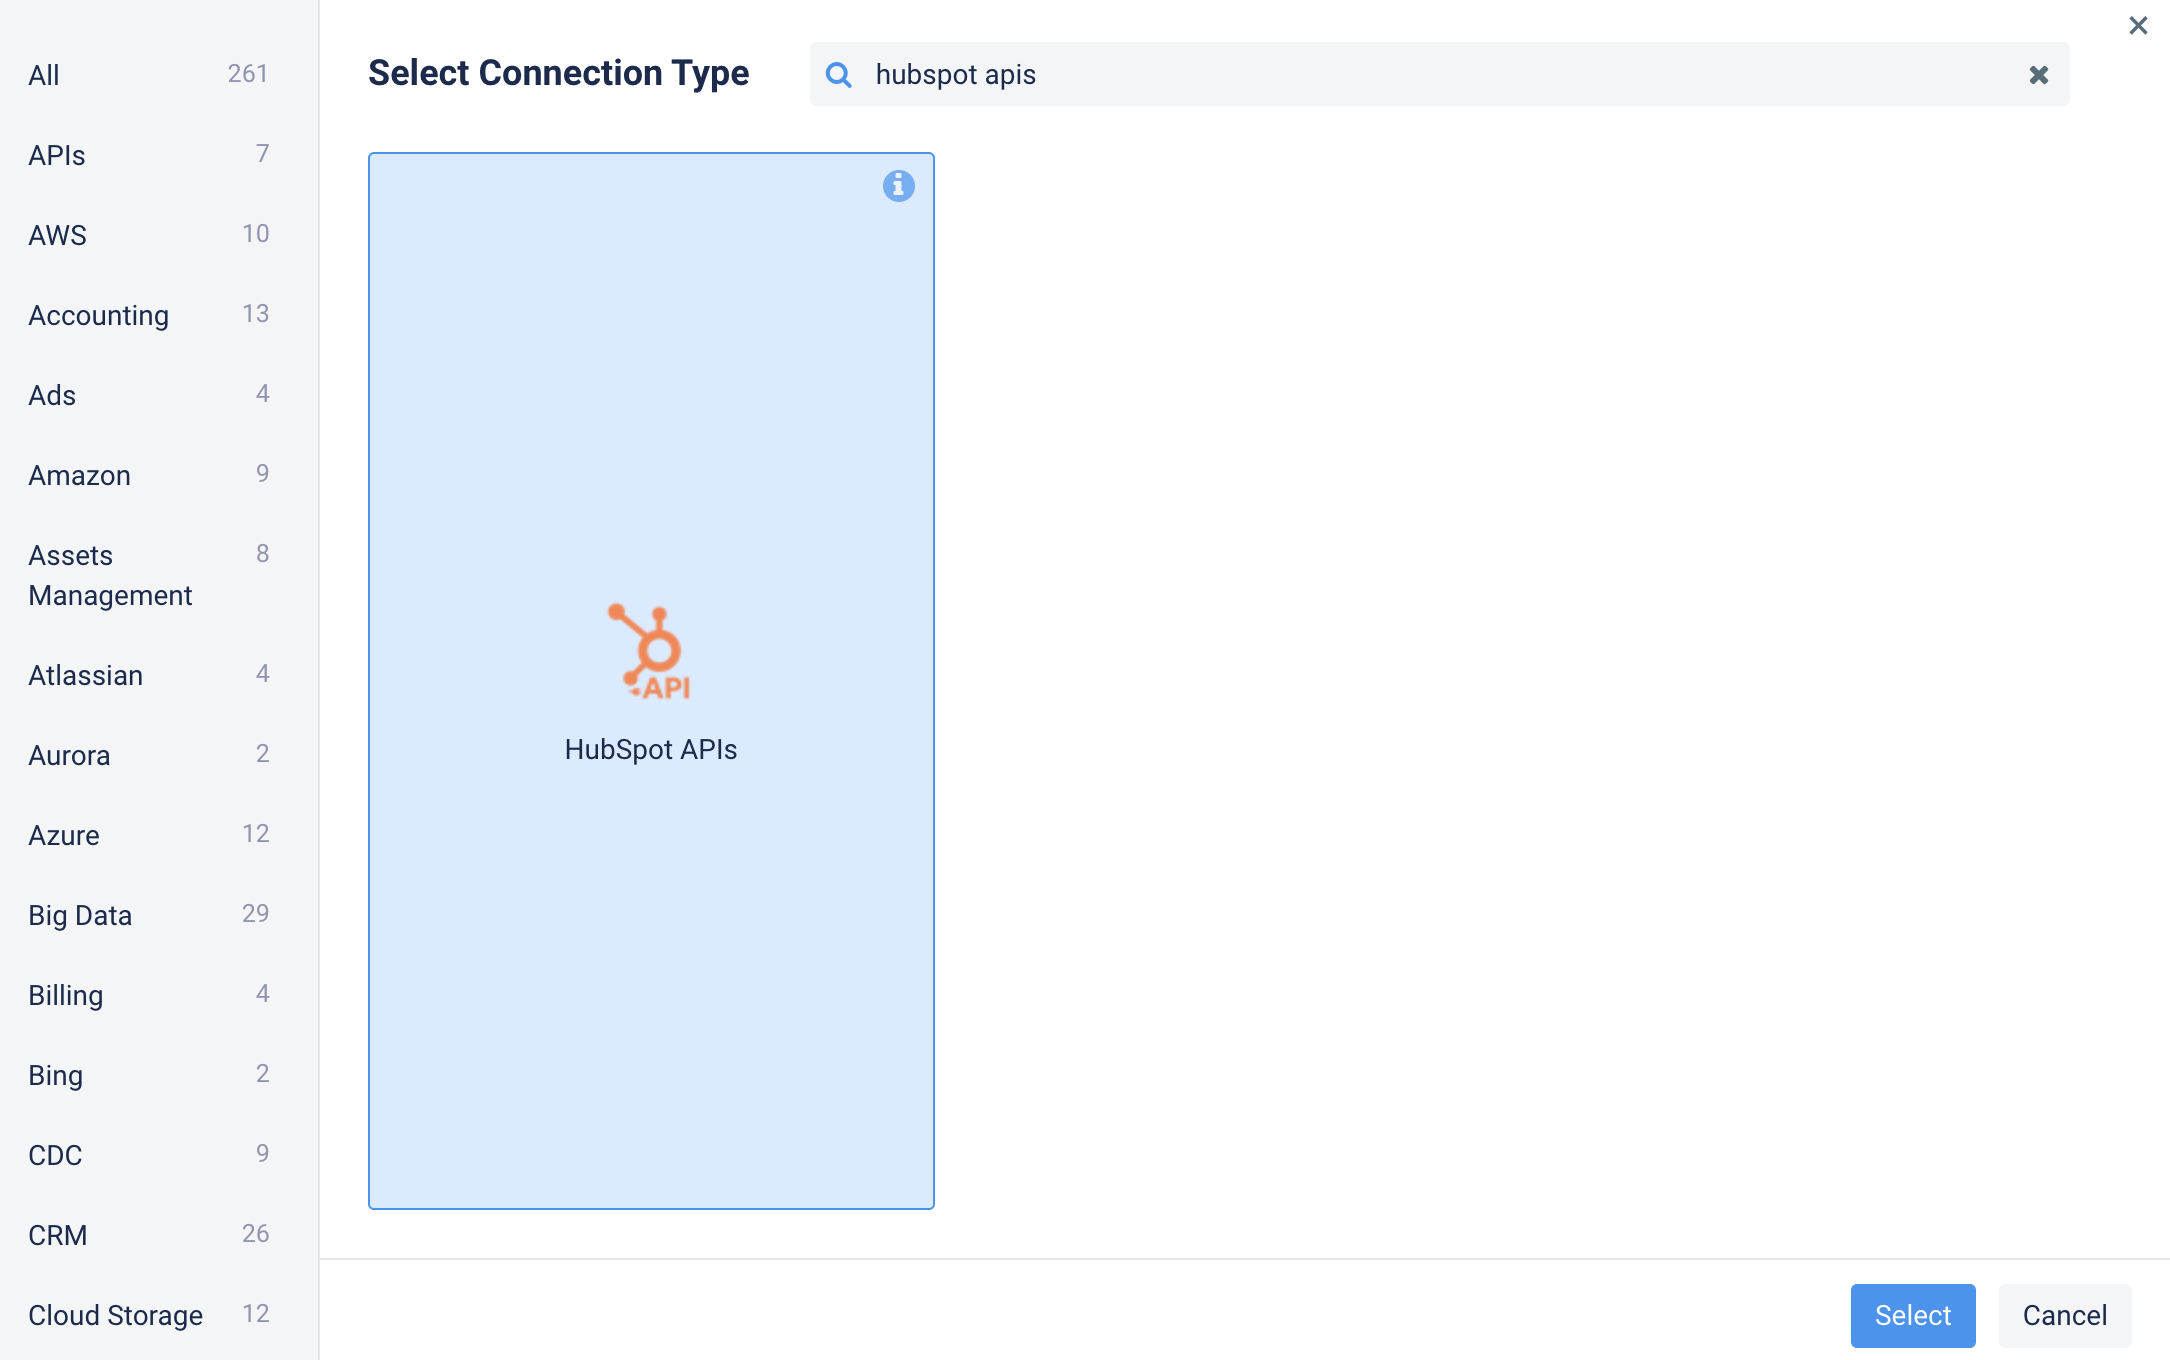This screenshot has height=1360, width=2170.
Task: Clear the search text with the X icon
Action: (x=2038, y=75)
